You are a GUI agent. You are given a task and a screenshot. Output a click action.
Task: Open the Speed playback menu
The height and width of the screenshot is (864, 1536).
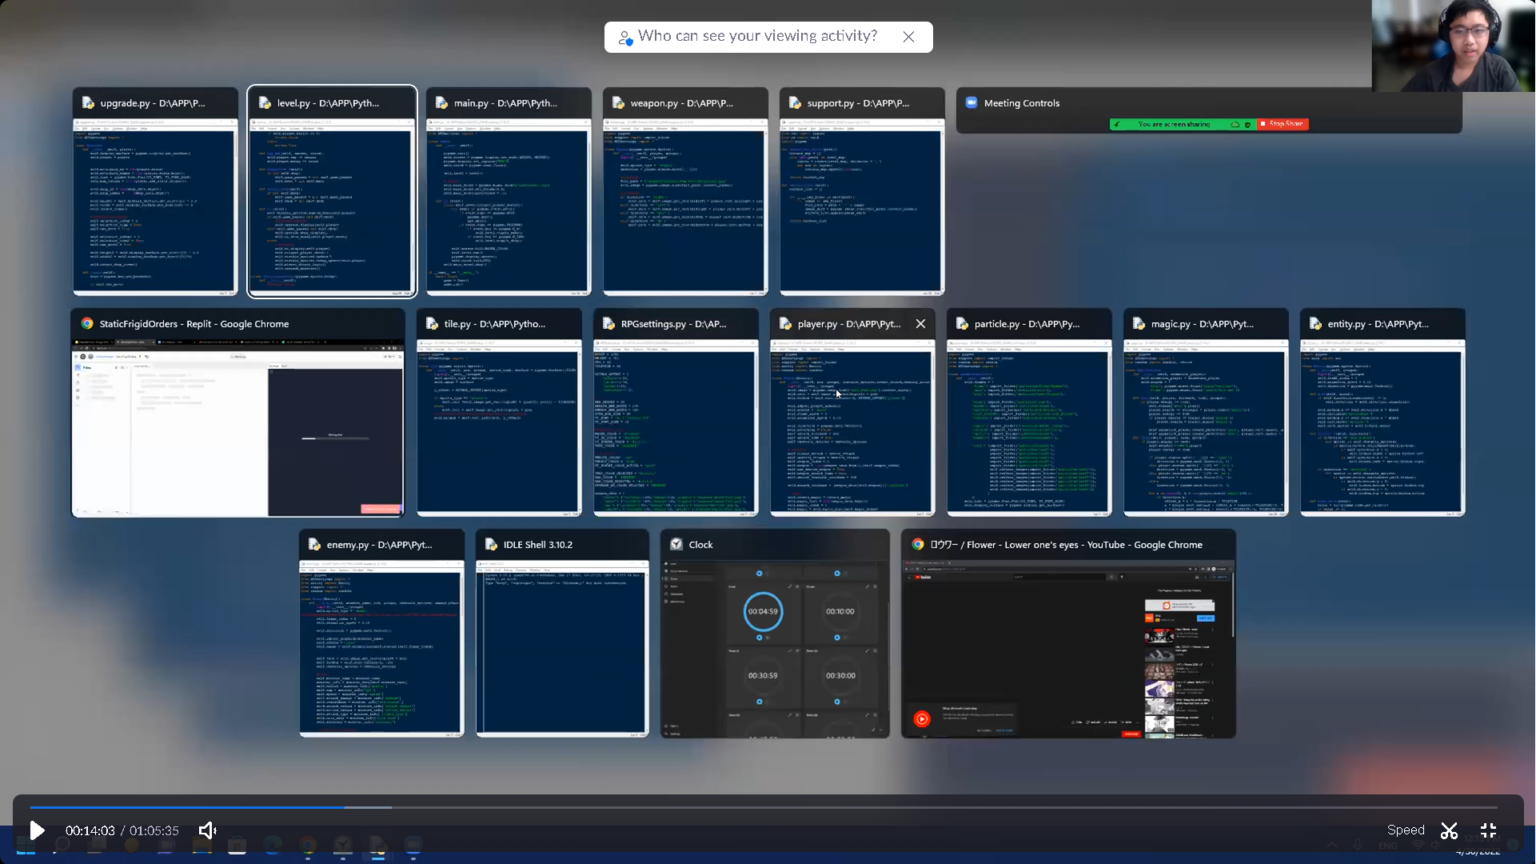tap(1405, 830)
